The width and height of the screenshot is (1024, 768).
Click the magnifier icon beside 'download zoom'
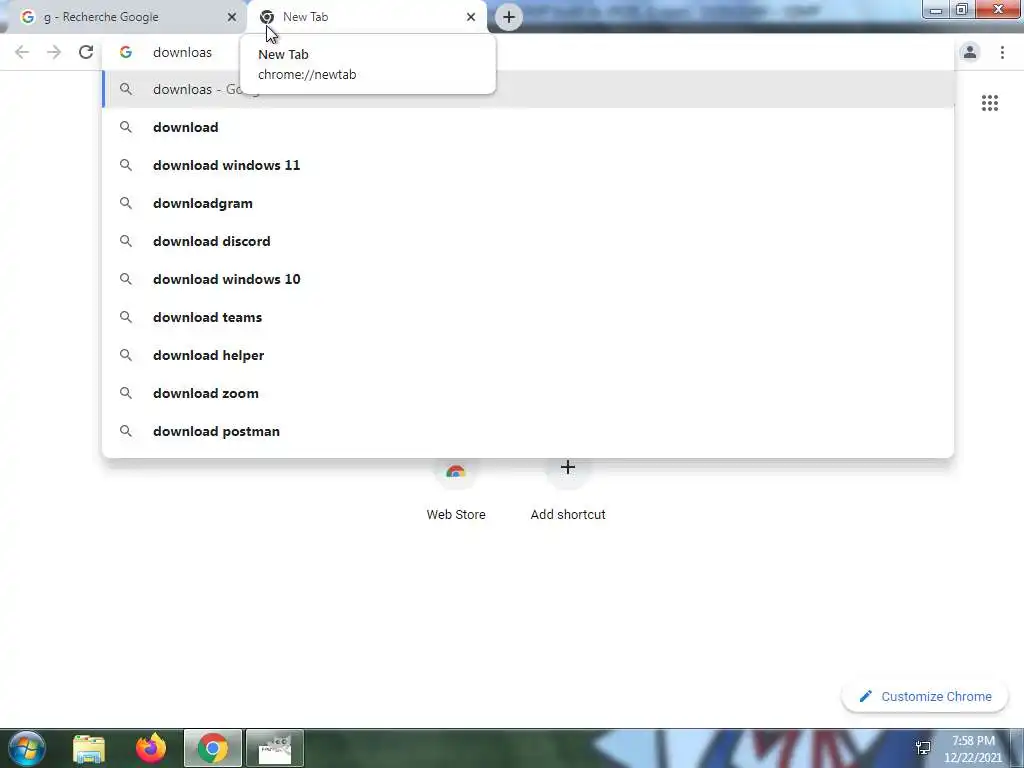pyautogui.click(x=126, y=393)
